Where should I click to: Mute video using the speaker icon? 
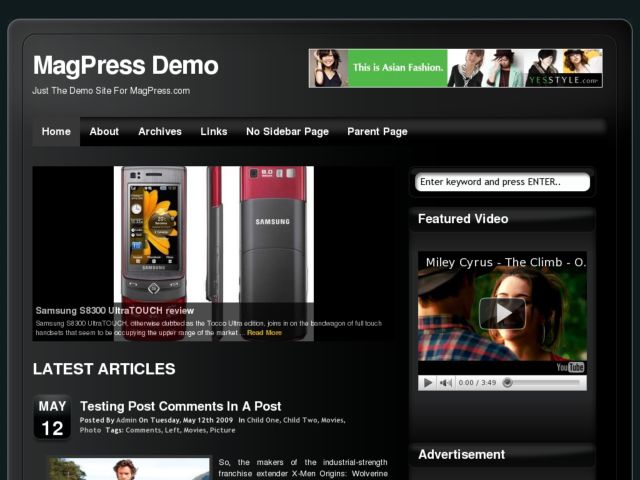tap(445, 383)
